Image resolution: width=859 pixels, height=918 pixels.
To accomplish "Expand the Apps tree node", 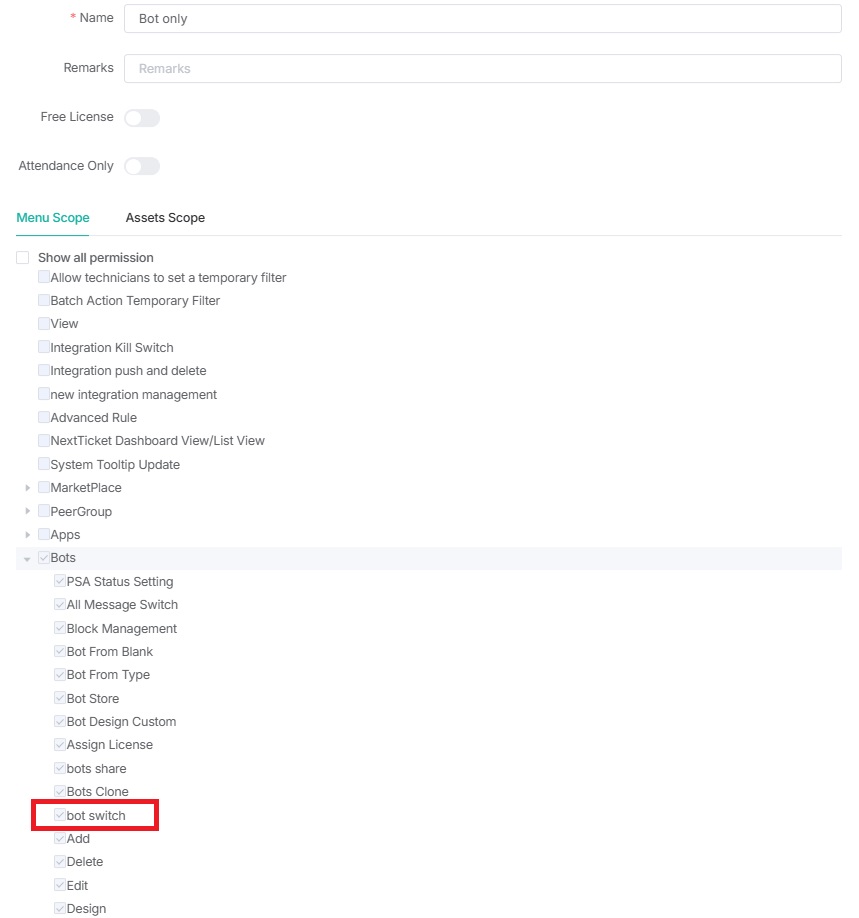I will pos(28,535).
